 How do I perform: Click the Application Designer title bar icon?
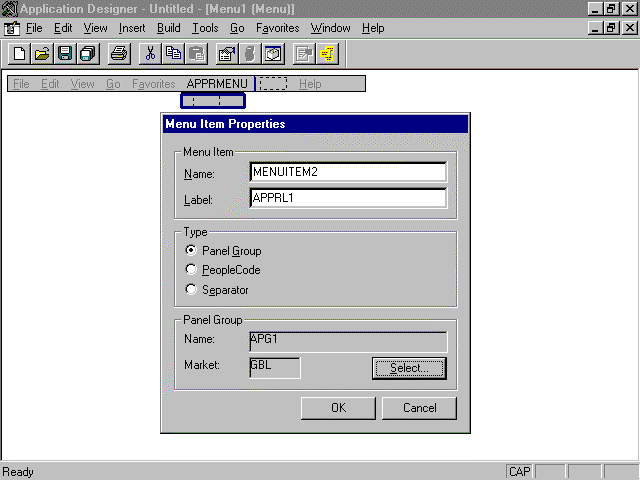10,9
